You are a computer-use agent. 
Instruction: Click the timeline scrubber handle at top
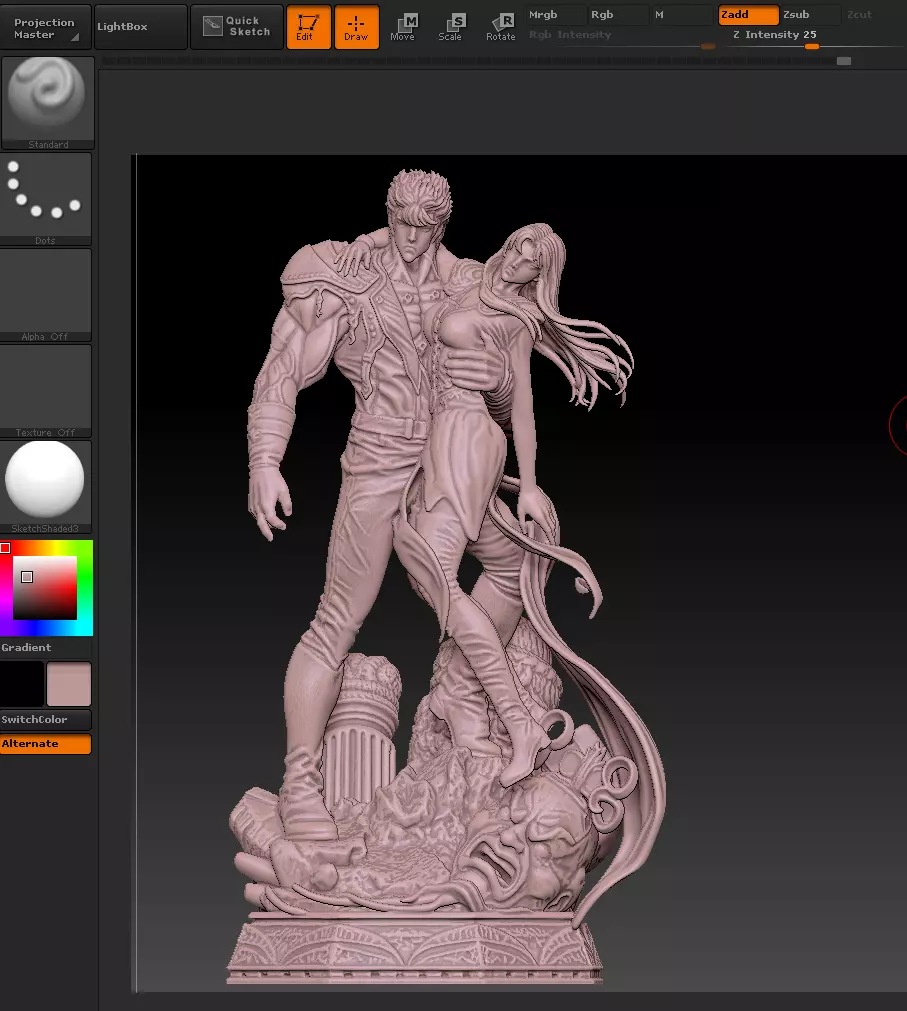coord(844,61)
